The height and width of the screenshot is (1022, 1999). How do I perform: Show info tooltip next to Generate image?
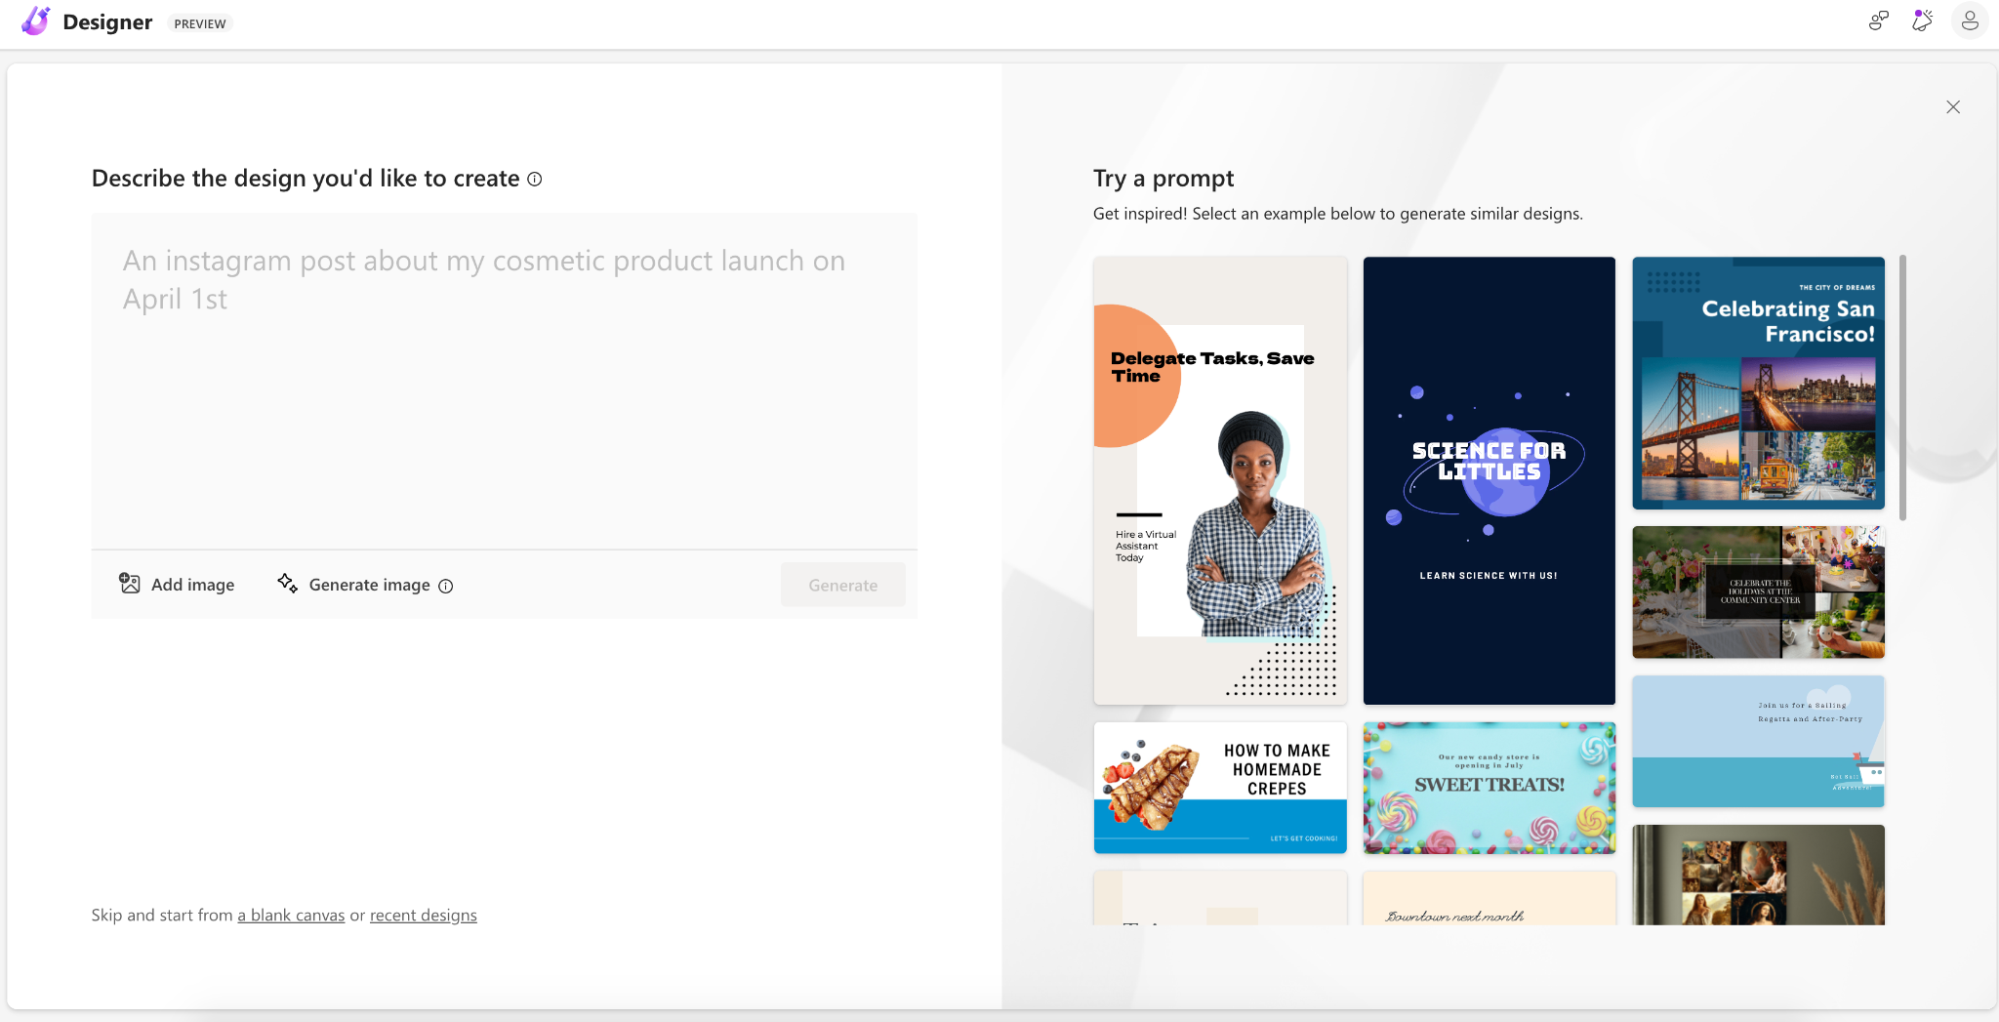pos(446,586)
